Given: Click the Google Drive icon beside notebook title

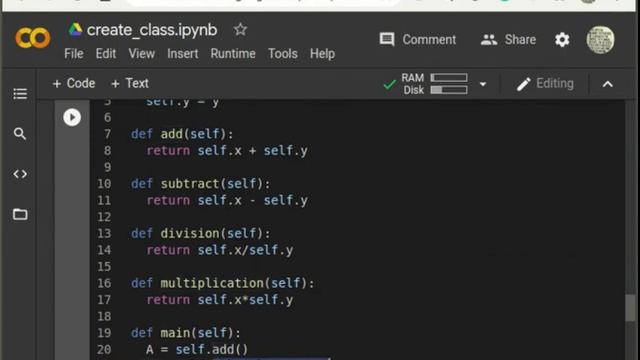Looking at the screenshot, I should [x=75, y=30].
